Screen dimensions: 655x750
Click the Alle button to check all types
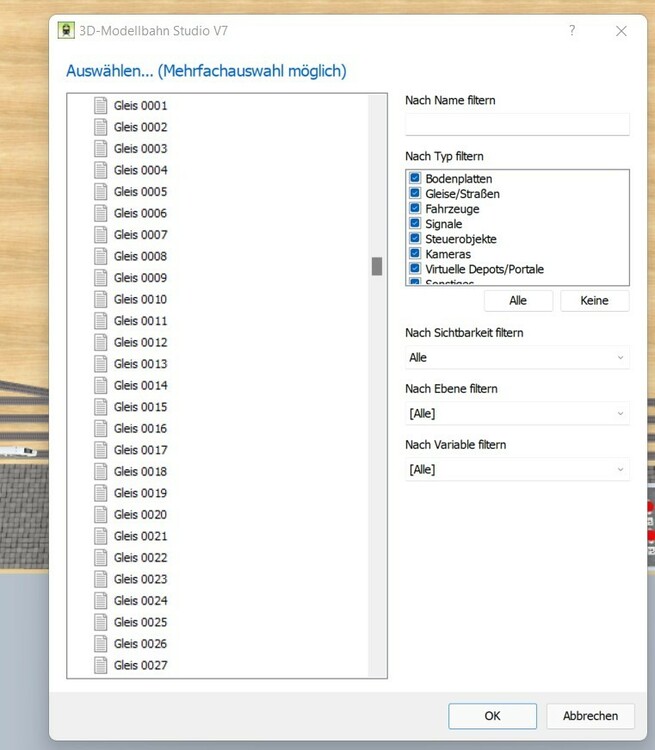pyautogui.click(x=518, y=300)
